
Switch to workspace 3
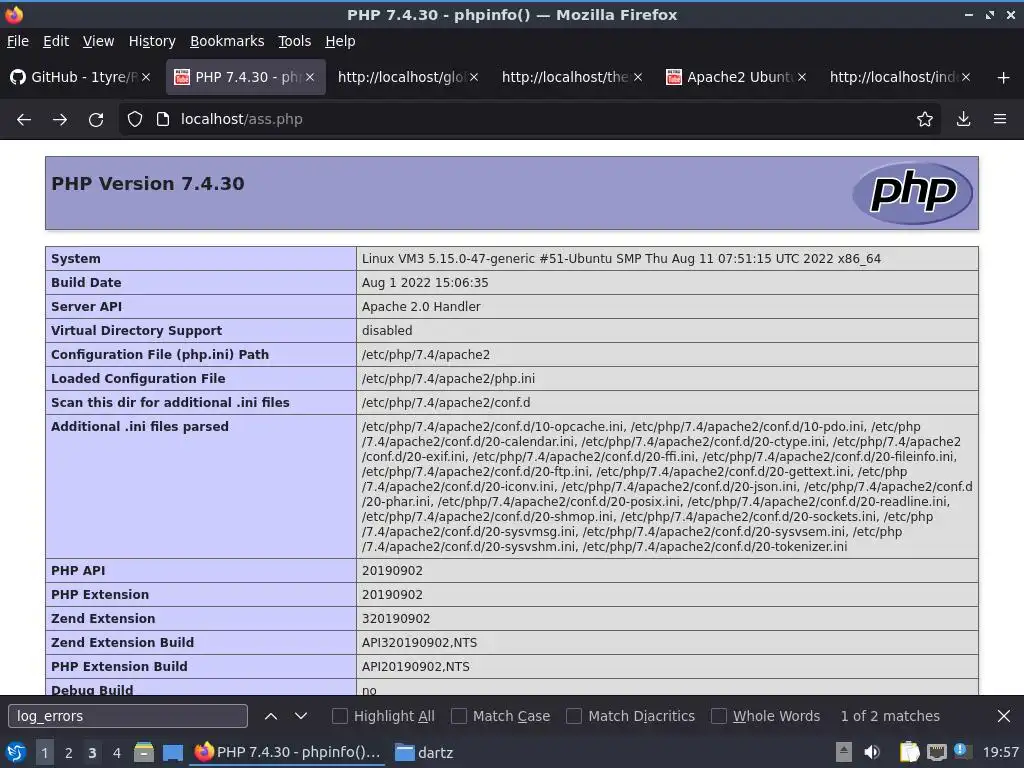tap(92, 753)
